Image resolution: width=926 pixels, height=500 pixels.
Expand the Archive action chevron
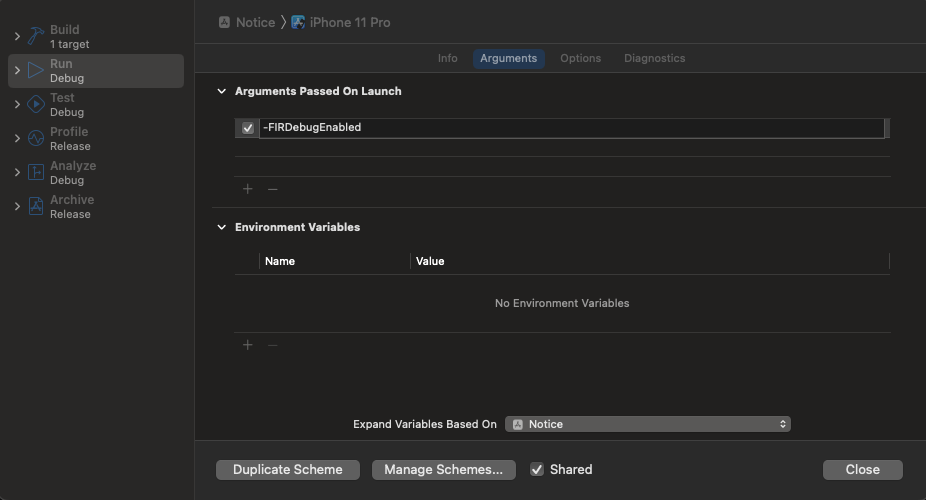point(17,207)
